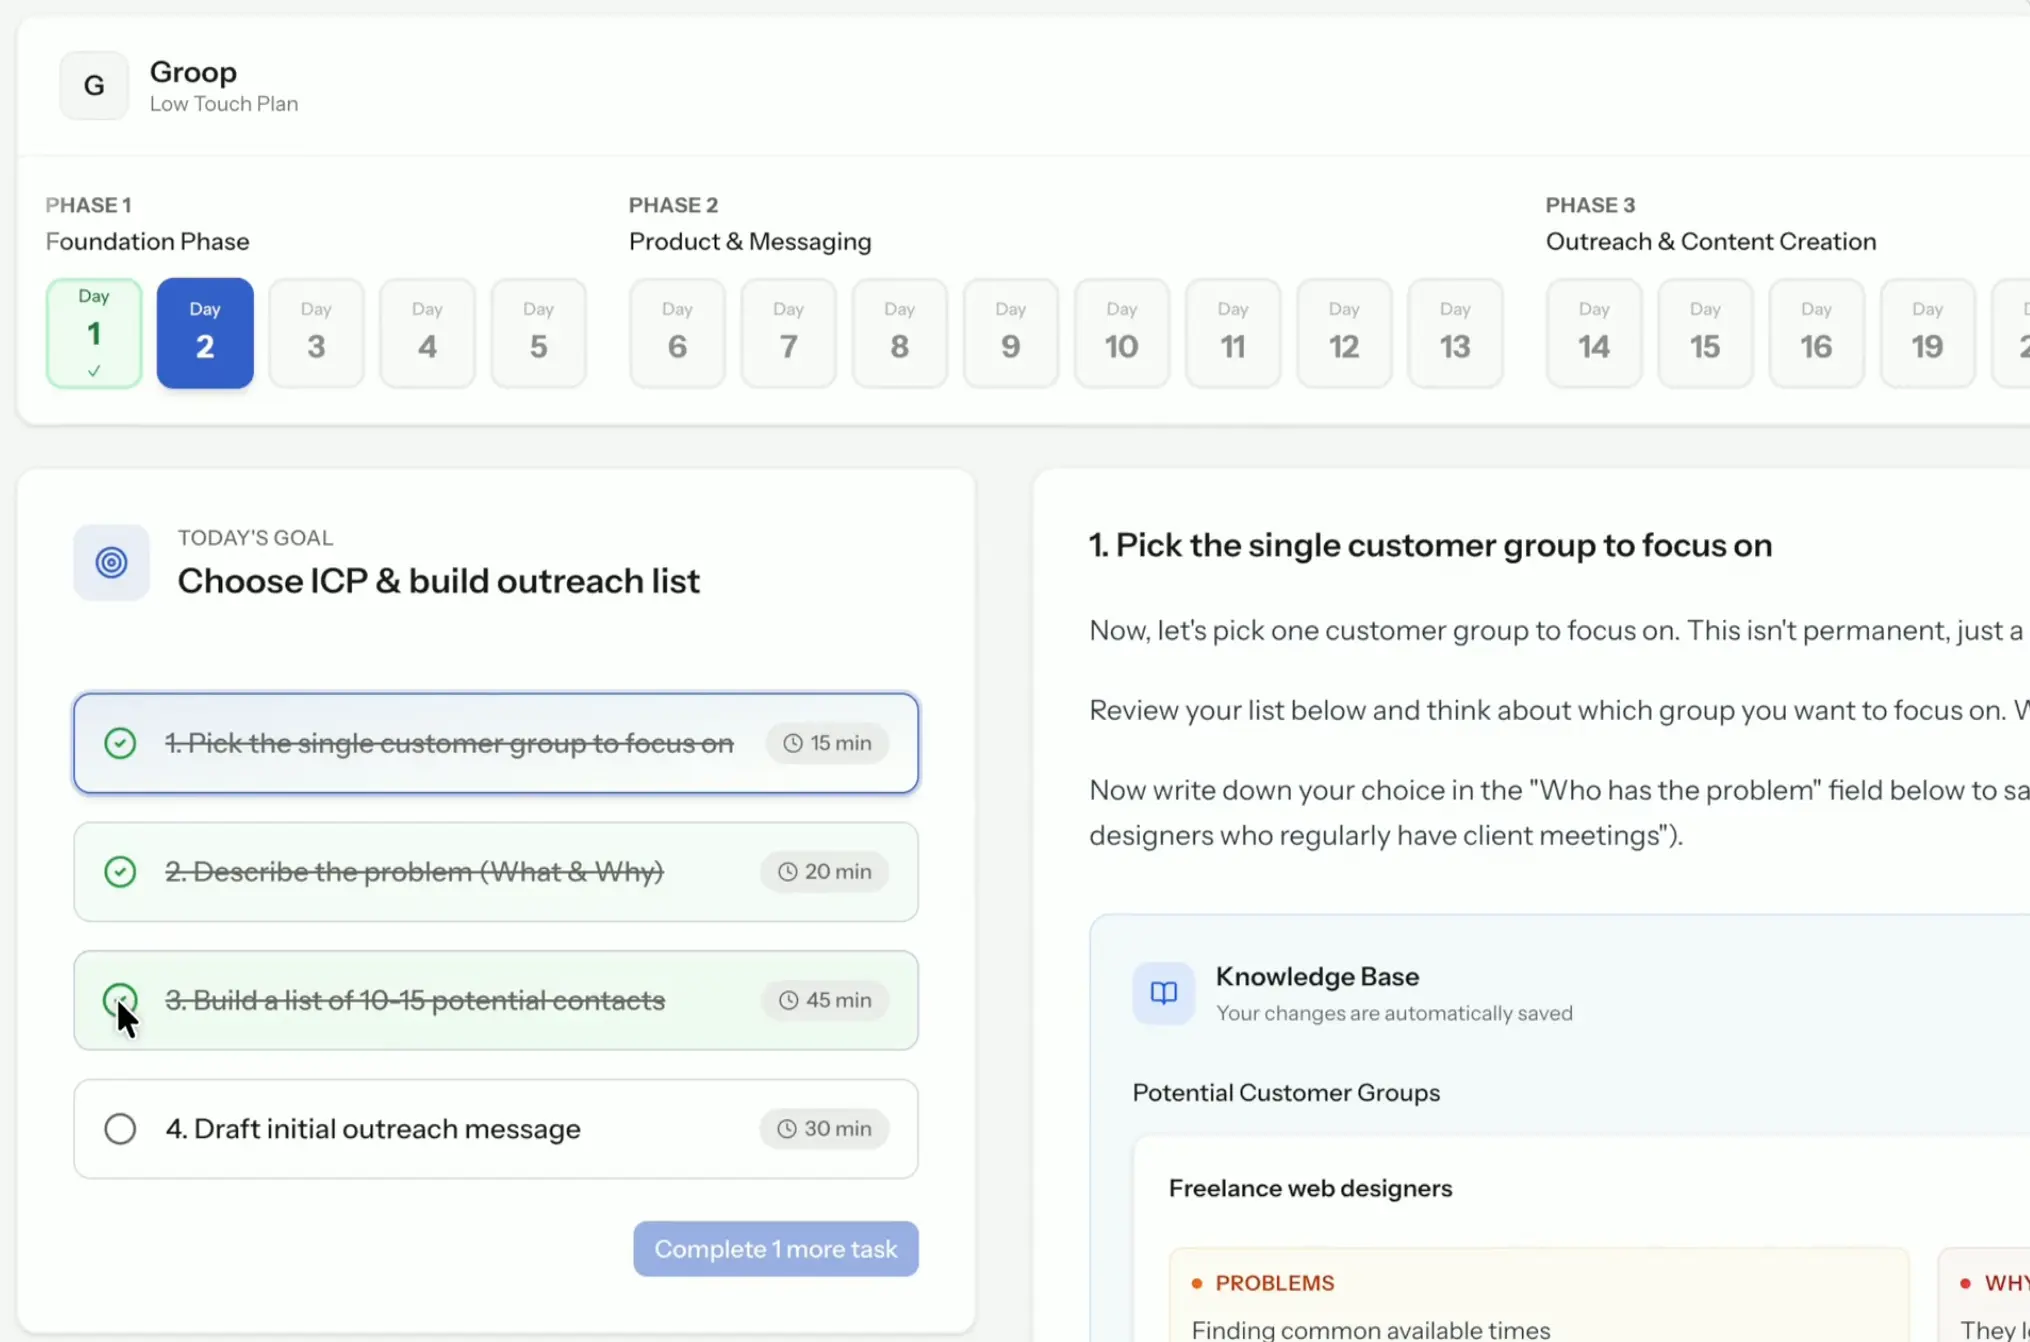This screenshot has width=2030, height=1342.
Task: Click the Groop G logo avatar
Action: [x=94, y=86]
